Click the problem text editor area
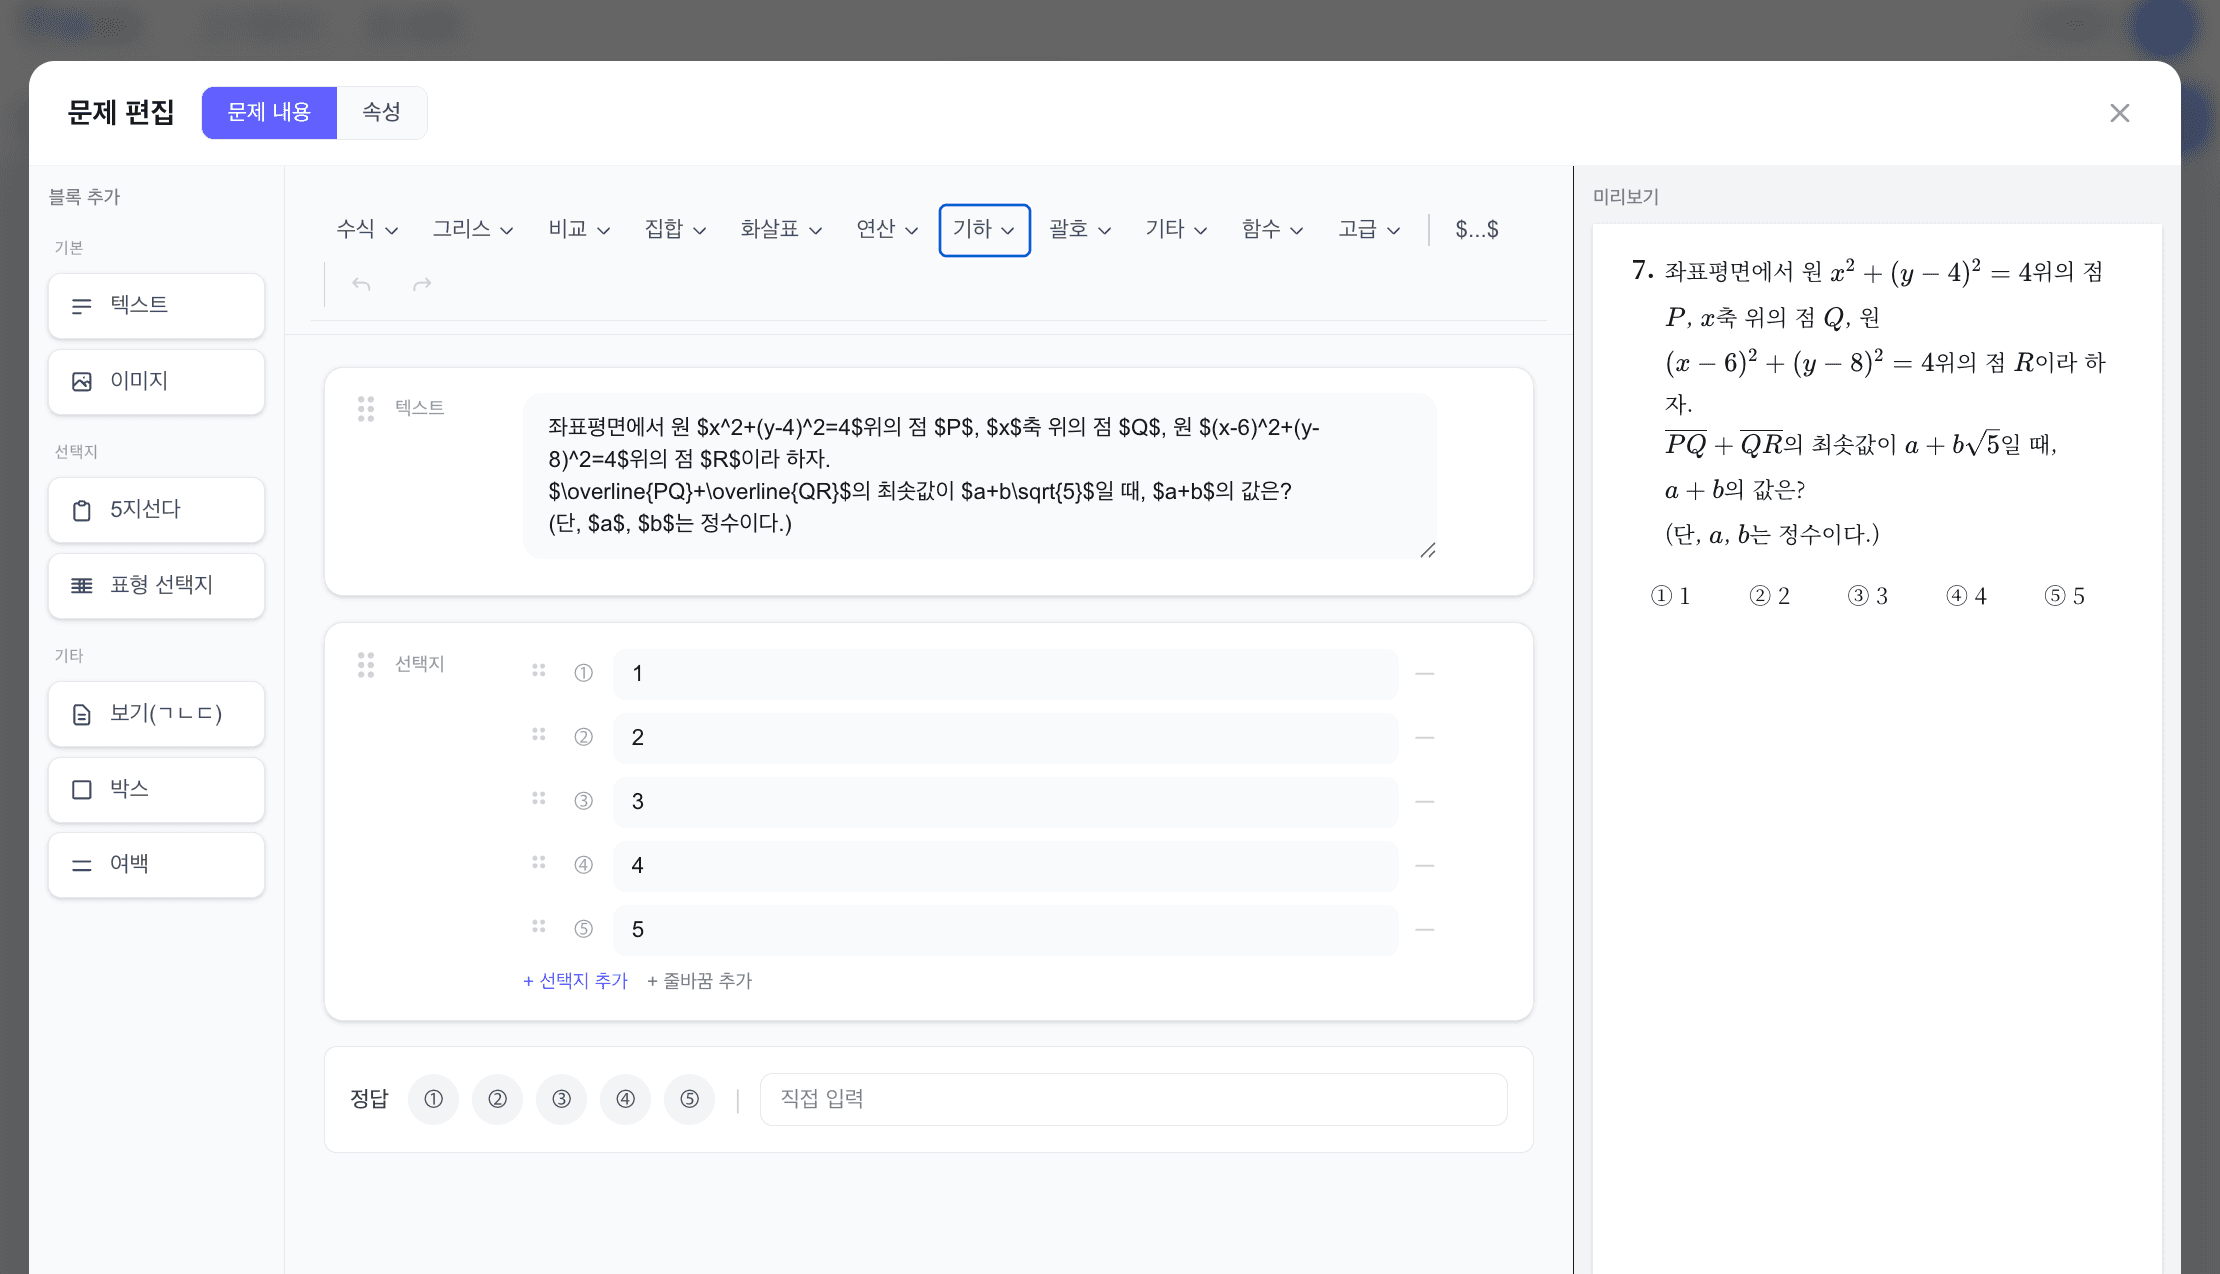This screenshot has width=2220, height=1274. point(980,476)
